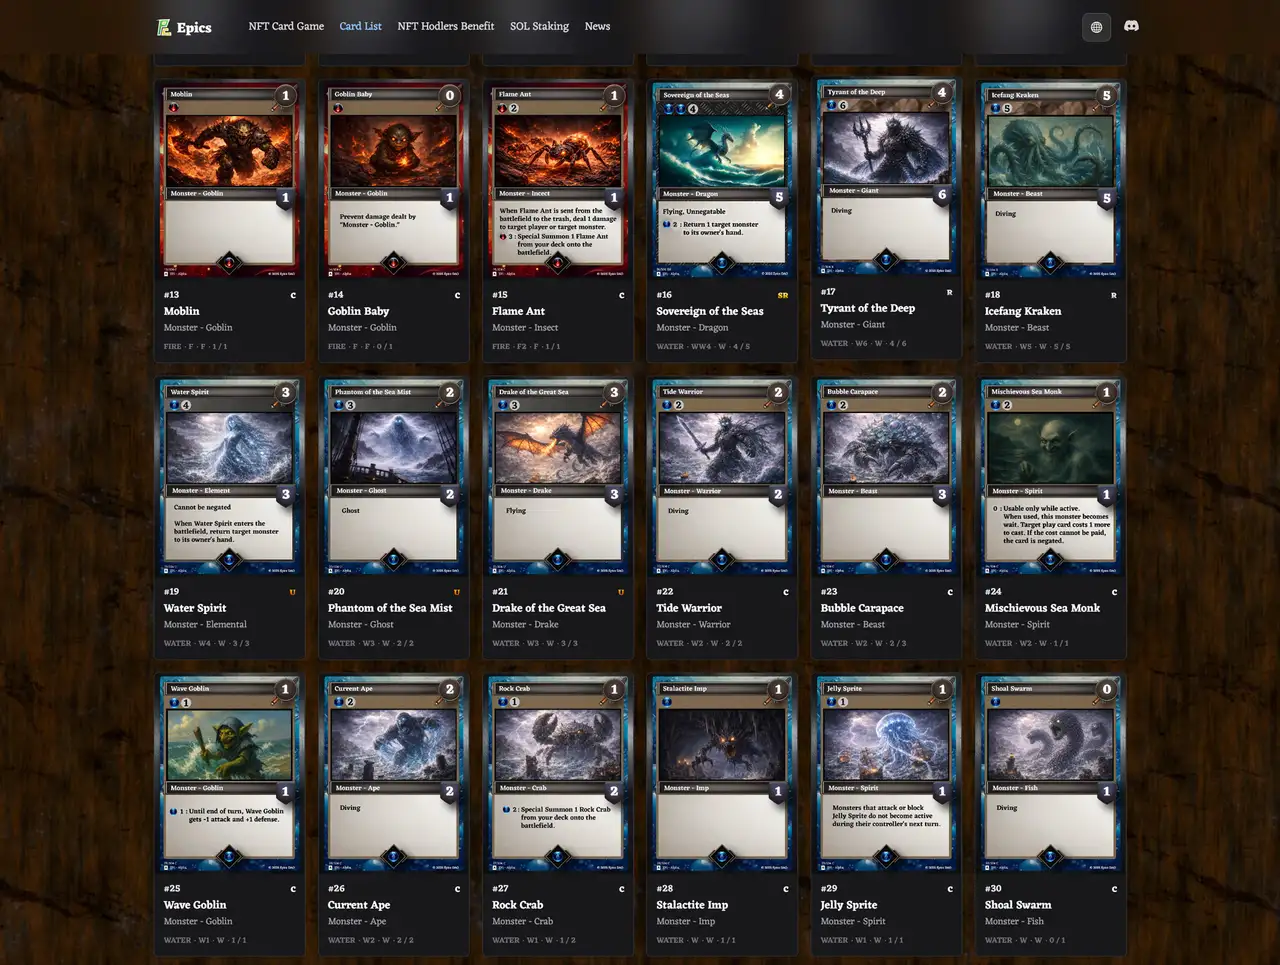Select the Jelly Sprite card
The height and width of the screenshot is (965, 1280).
pos(885,774)
